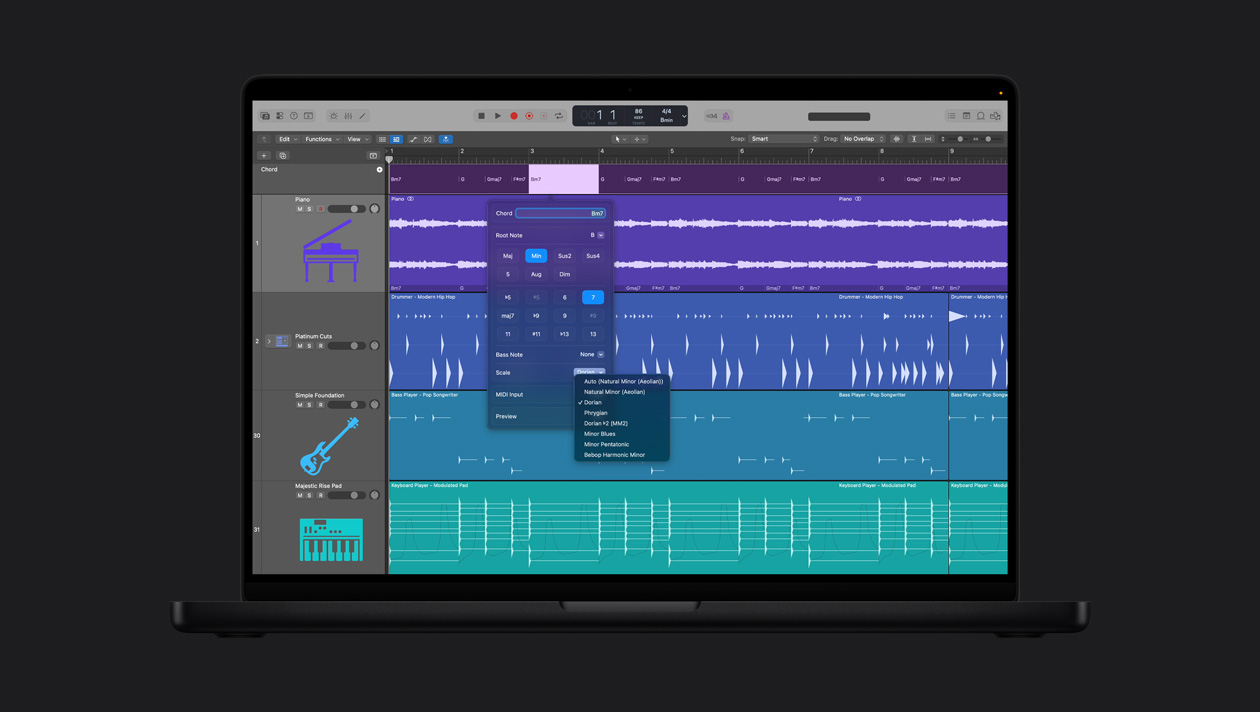This screenshot has width=1260, height=712.
Task: Click the Quick Help question mark icon
Action: click(x=294, y=116)
